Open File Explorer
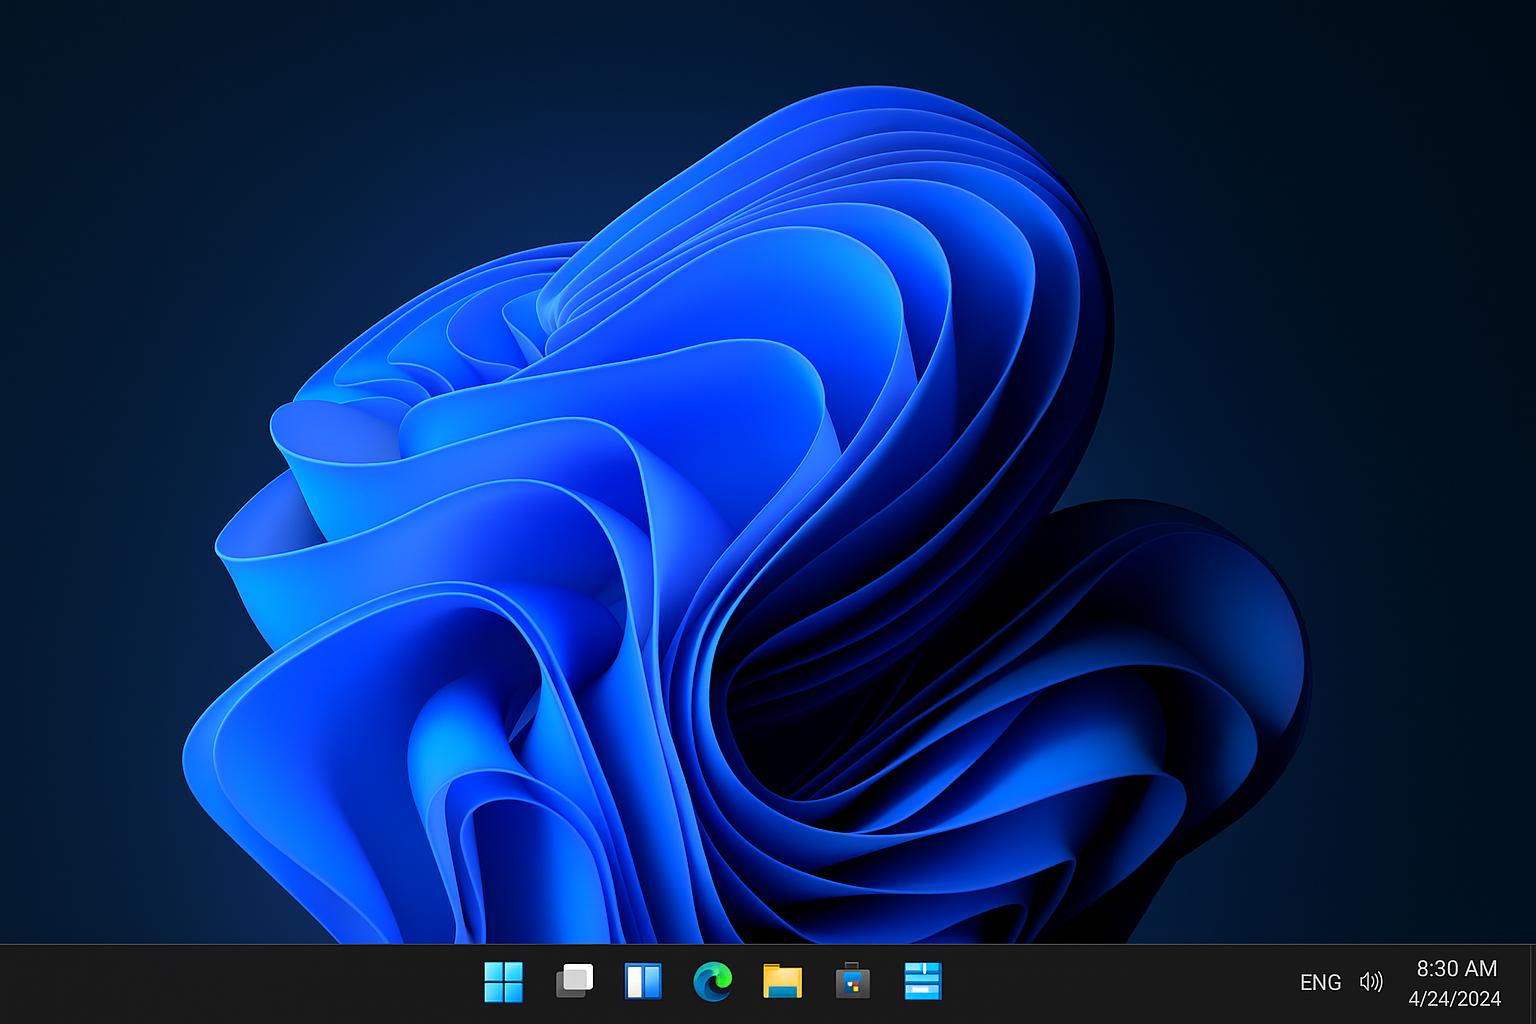Viewport: 1536px width, 1024px height. (783, 982)
